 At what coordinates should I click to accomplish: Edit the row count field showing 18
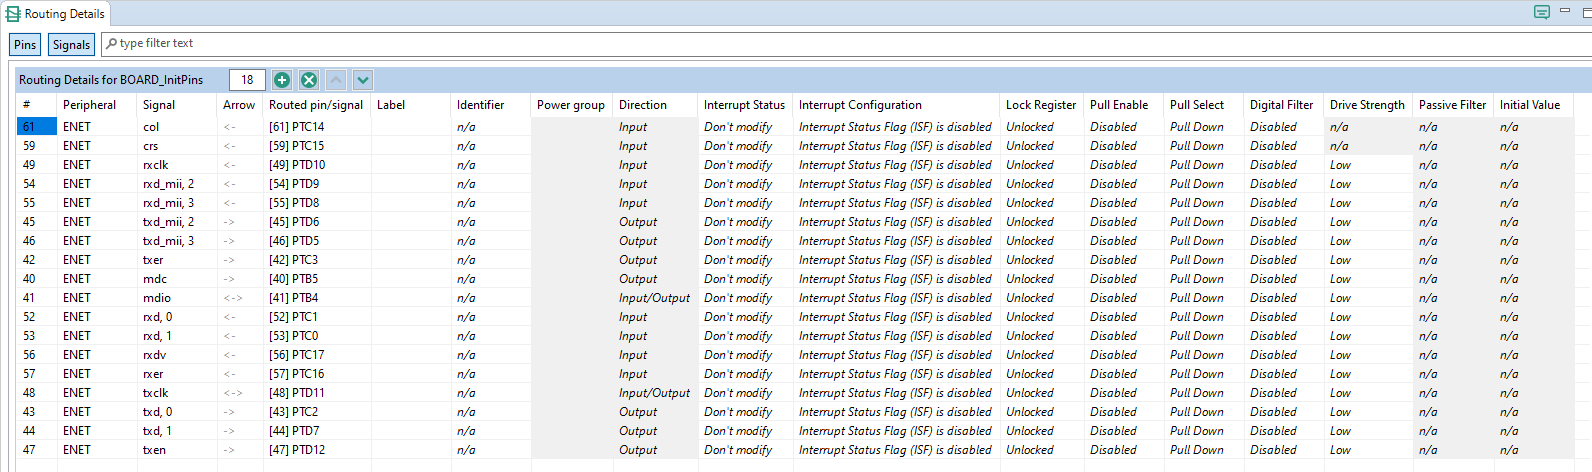[247, 80]
